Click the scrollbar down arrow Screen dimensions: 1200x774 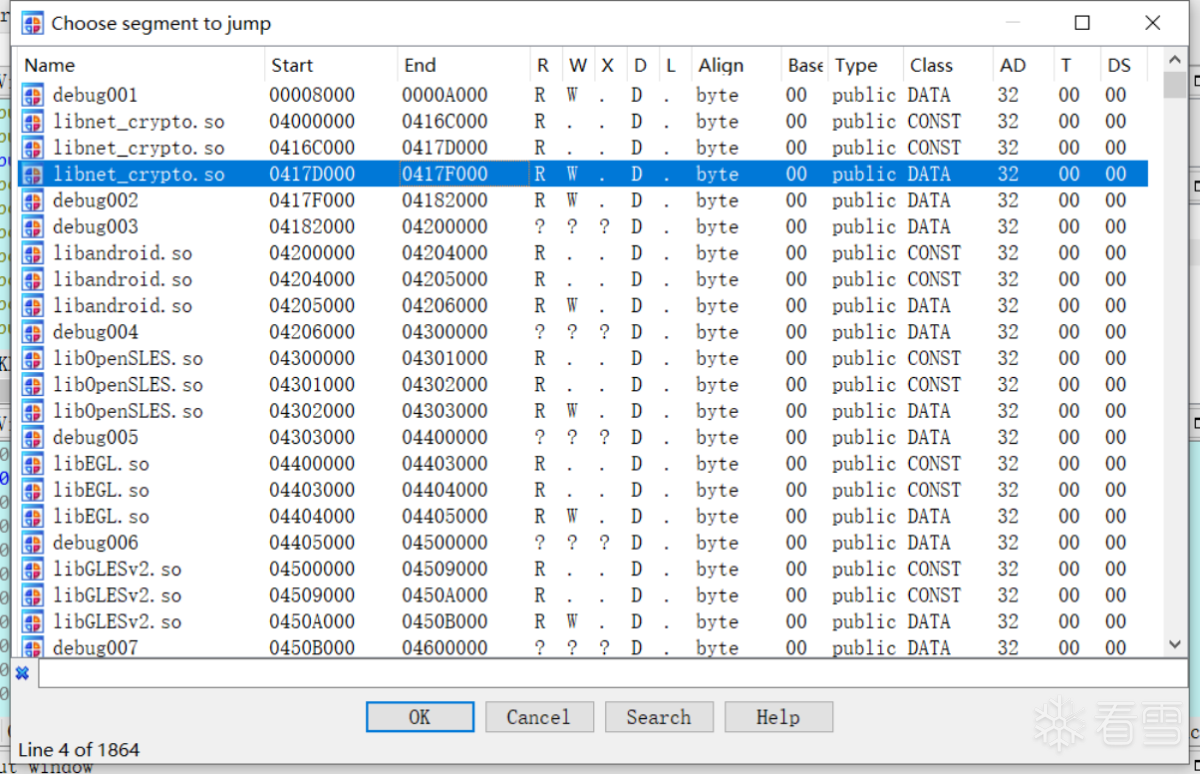pyautogui.click(x=1176, y=646)
